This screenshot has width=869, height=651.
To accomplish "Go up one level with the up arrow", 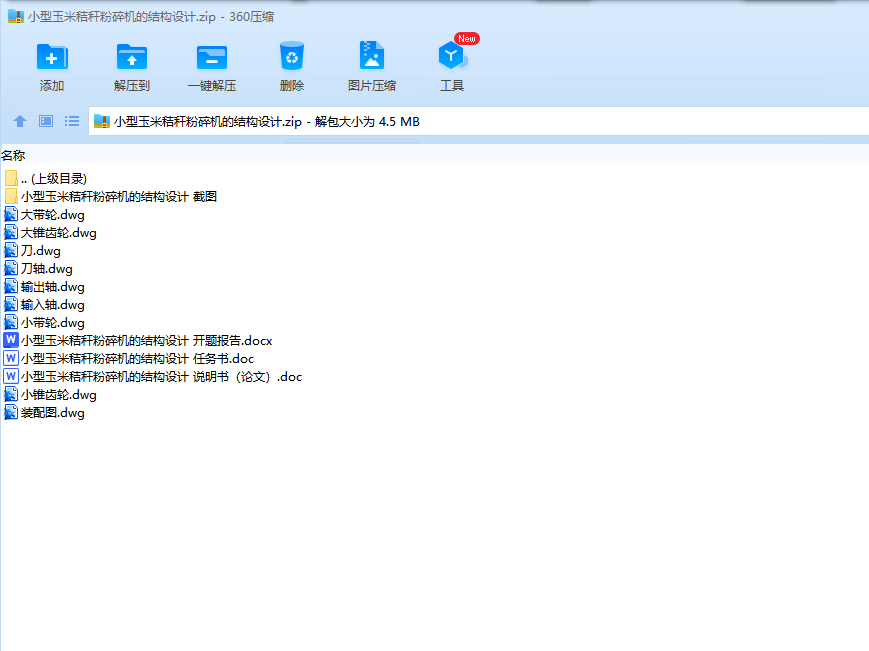I will pyautogui.click(x=20, y=121).
